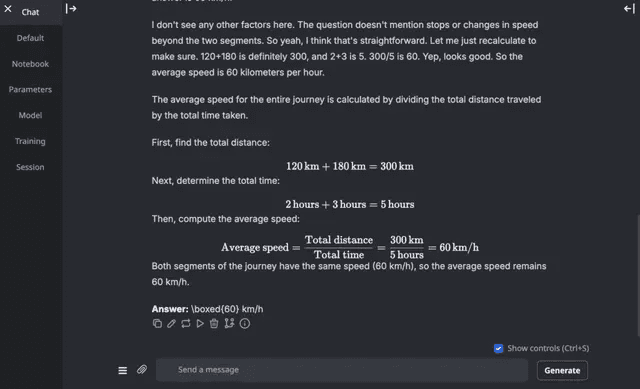The width and height of the screenshot is (640, 389).
Task: Click the chat vertical scrollbar
Action: point(638,276)
